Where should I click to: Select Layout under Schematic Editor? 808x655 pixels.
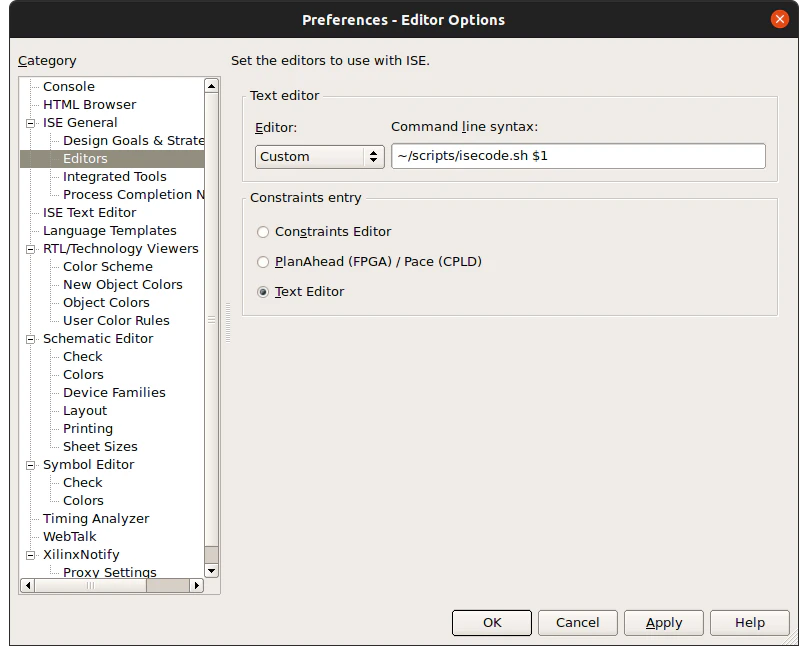click(85, 411)
